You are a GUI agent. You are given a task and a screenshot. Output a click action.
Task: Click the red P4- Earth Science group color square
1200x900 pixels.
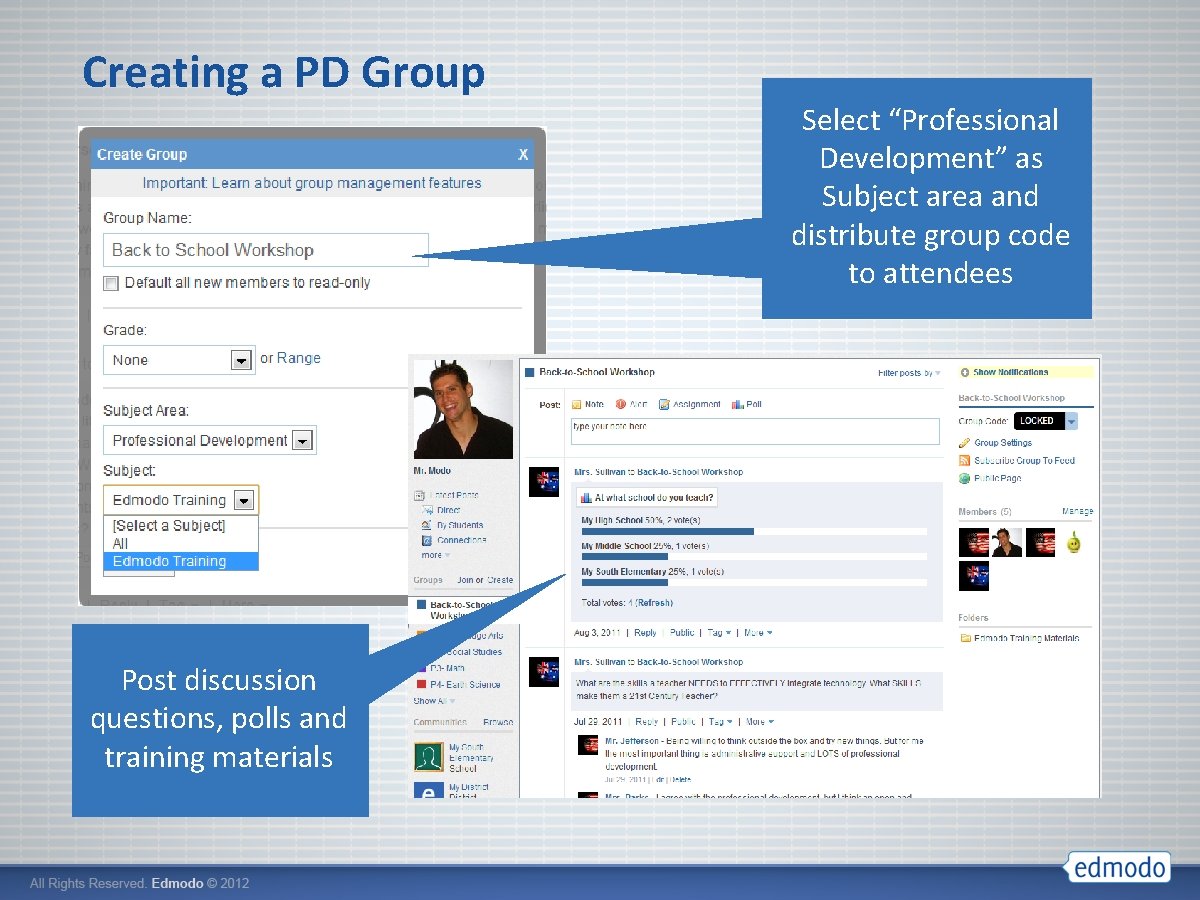(421, 685)
